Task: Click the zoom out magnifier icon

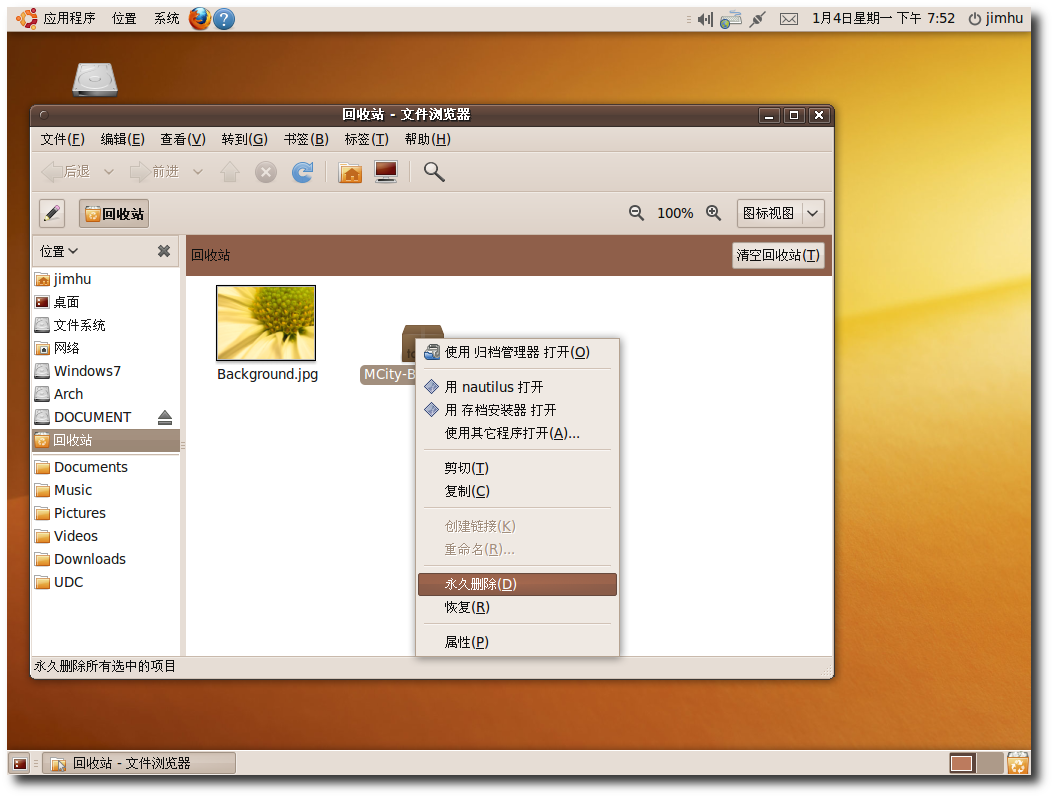Action: click(636, 213)
